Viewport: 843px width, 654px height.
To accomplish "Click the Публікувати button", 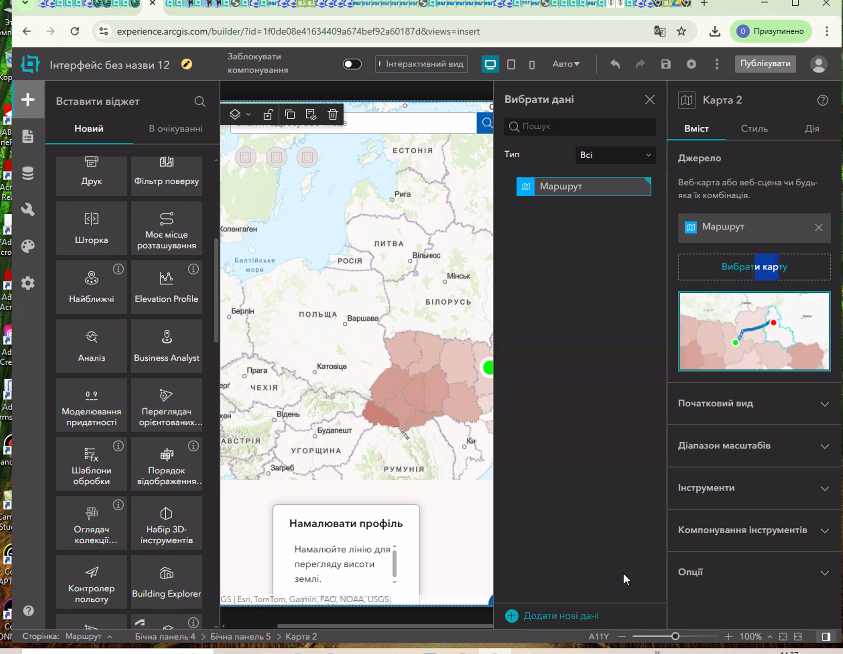I will (x=765, y=64).
